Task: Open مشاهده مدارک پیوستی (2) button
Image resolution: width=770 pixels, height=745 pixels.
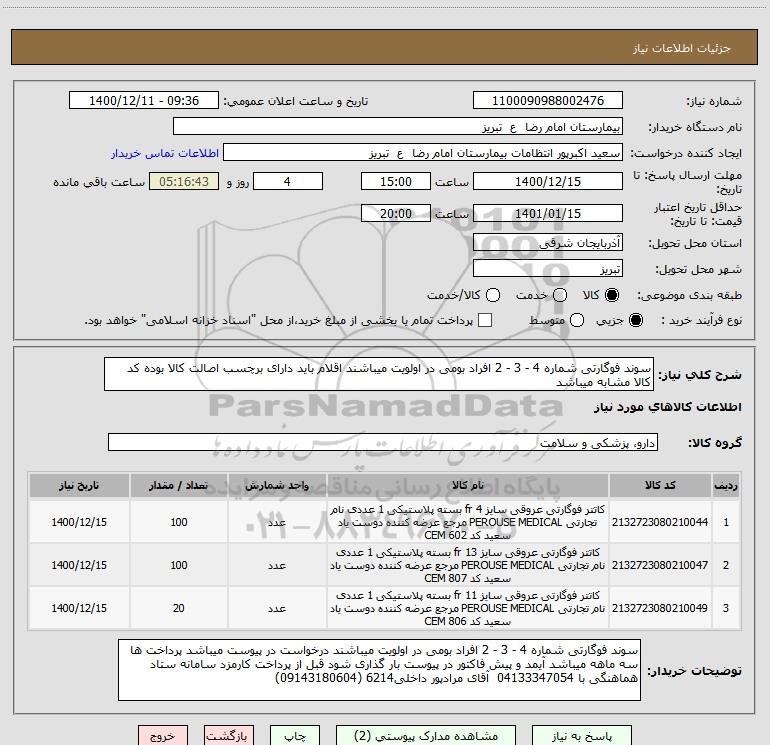Action: click(x=426, y=736)
